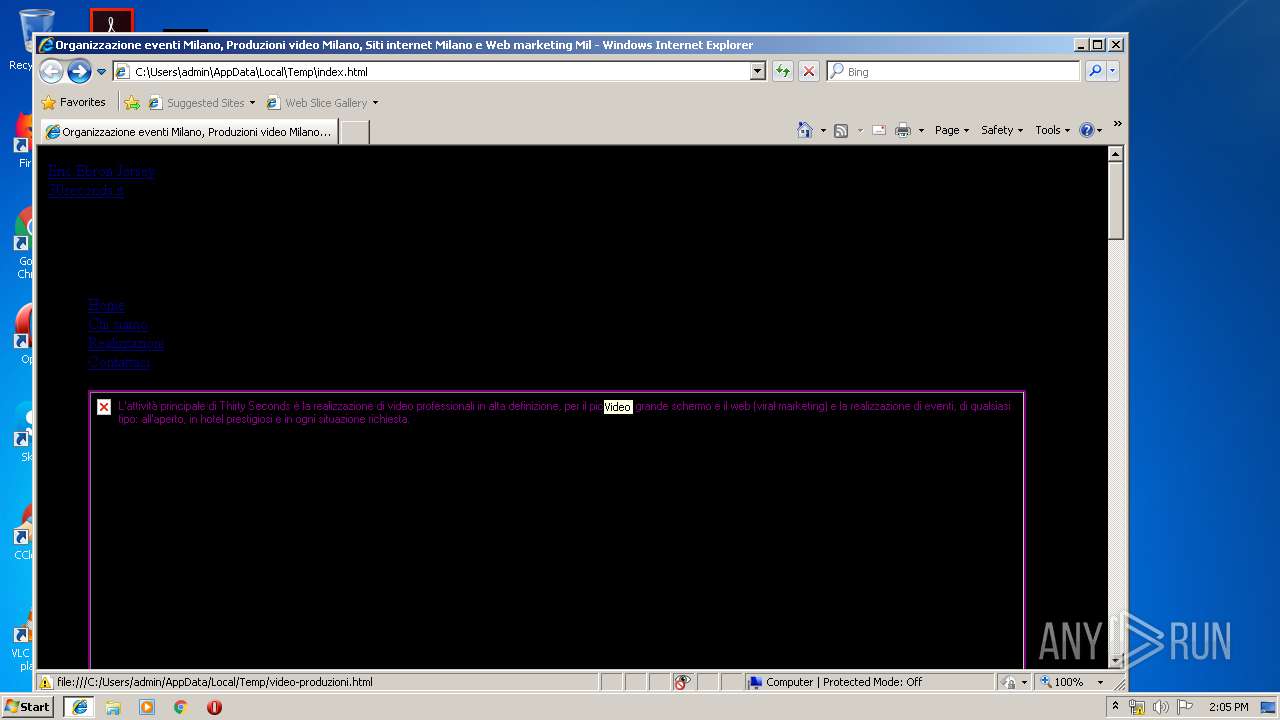Open Opera from the taskbar
This screenshot has height=720, width=1280.
(x=214, y=707)
